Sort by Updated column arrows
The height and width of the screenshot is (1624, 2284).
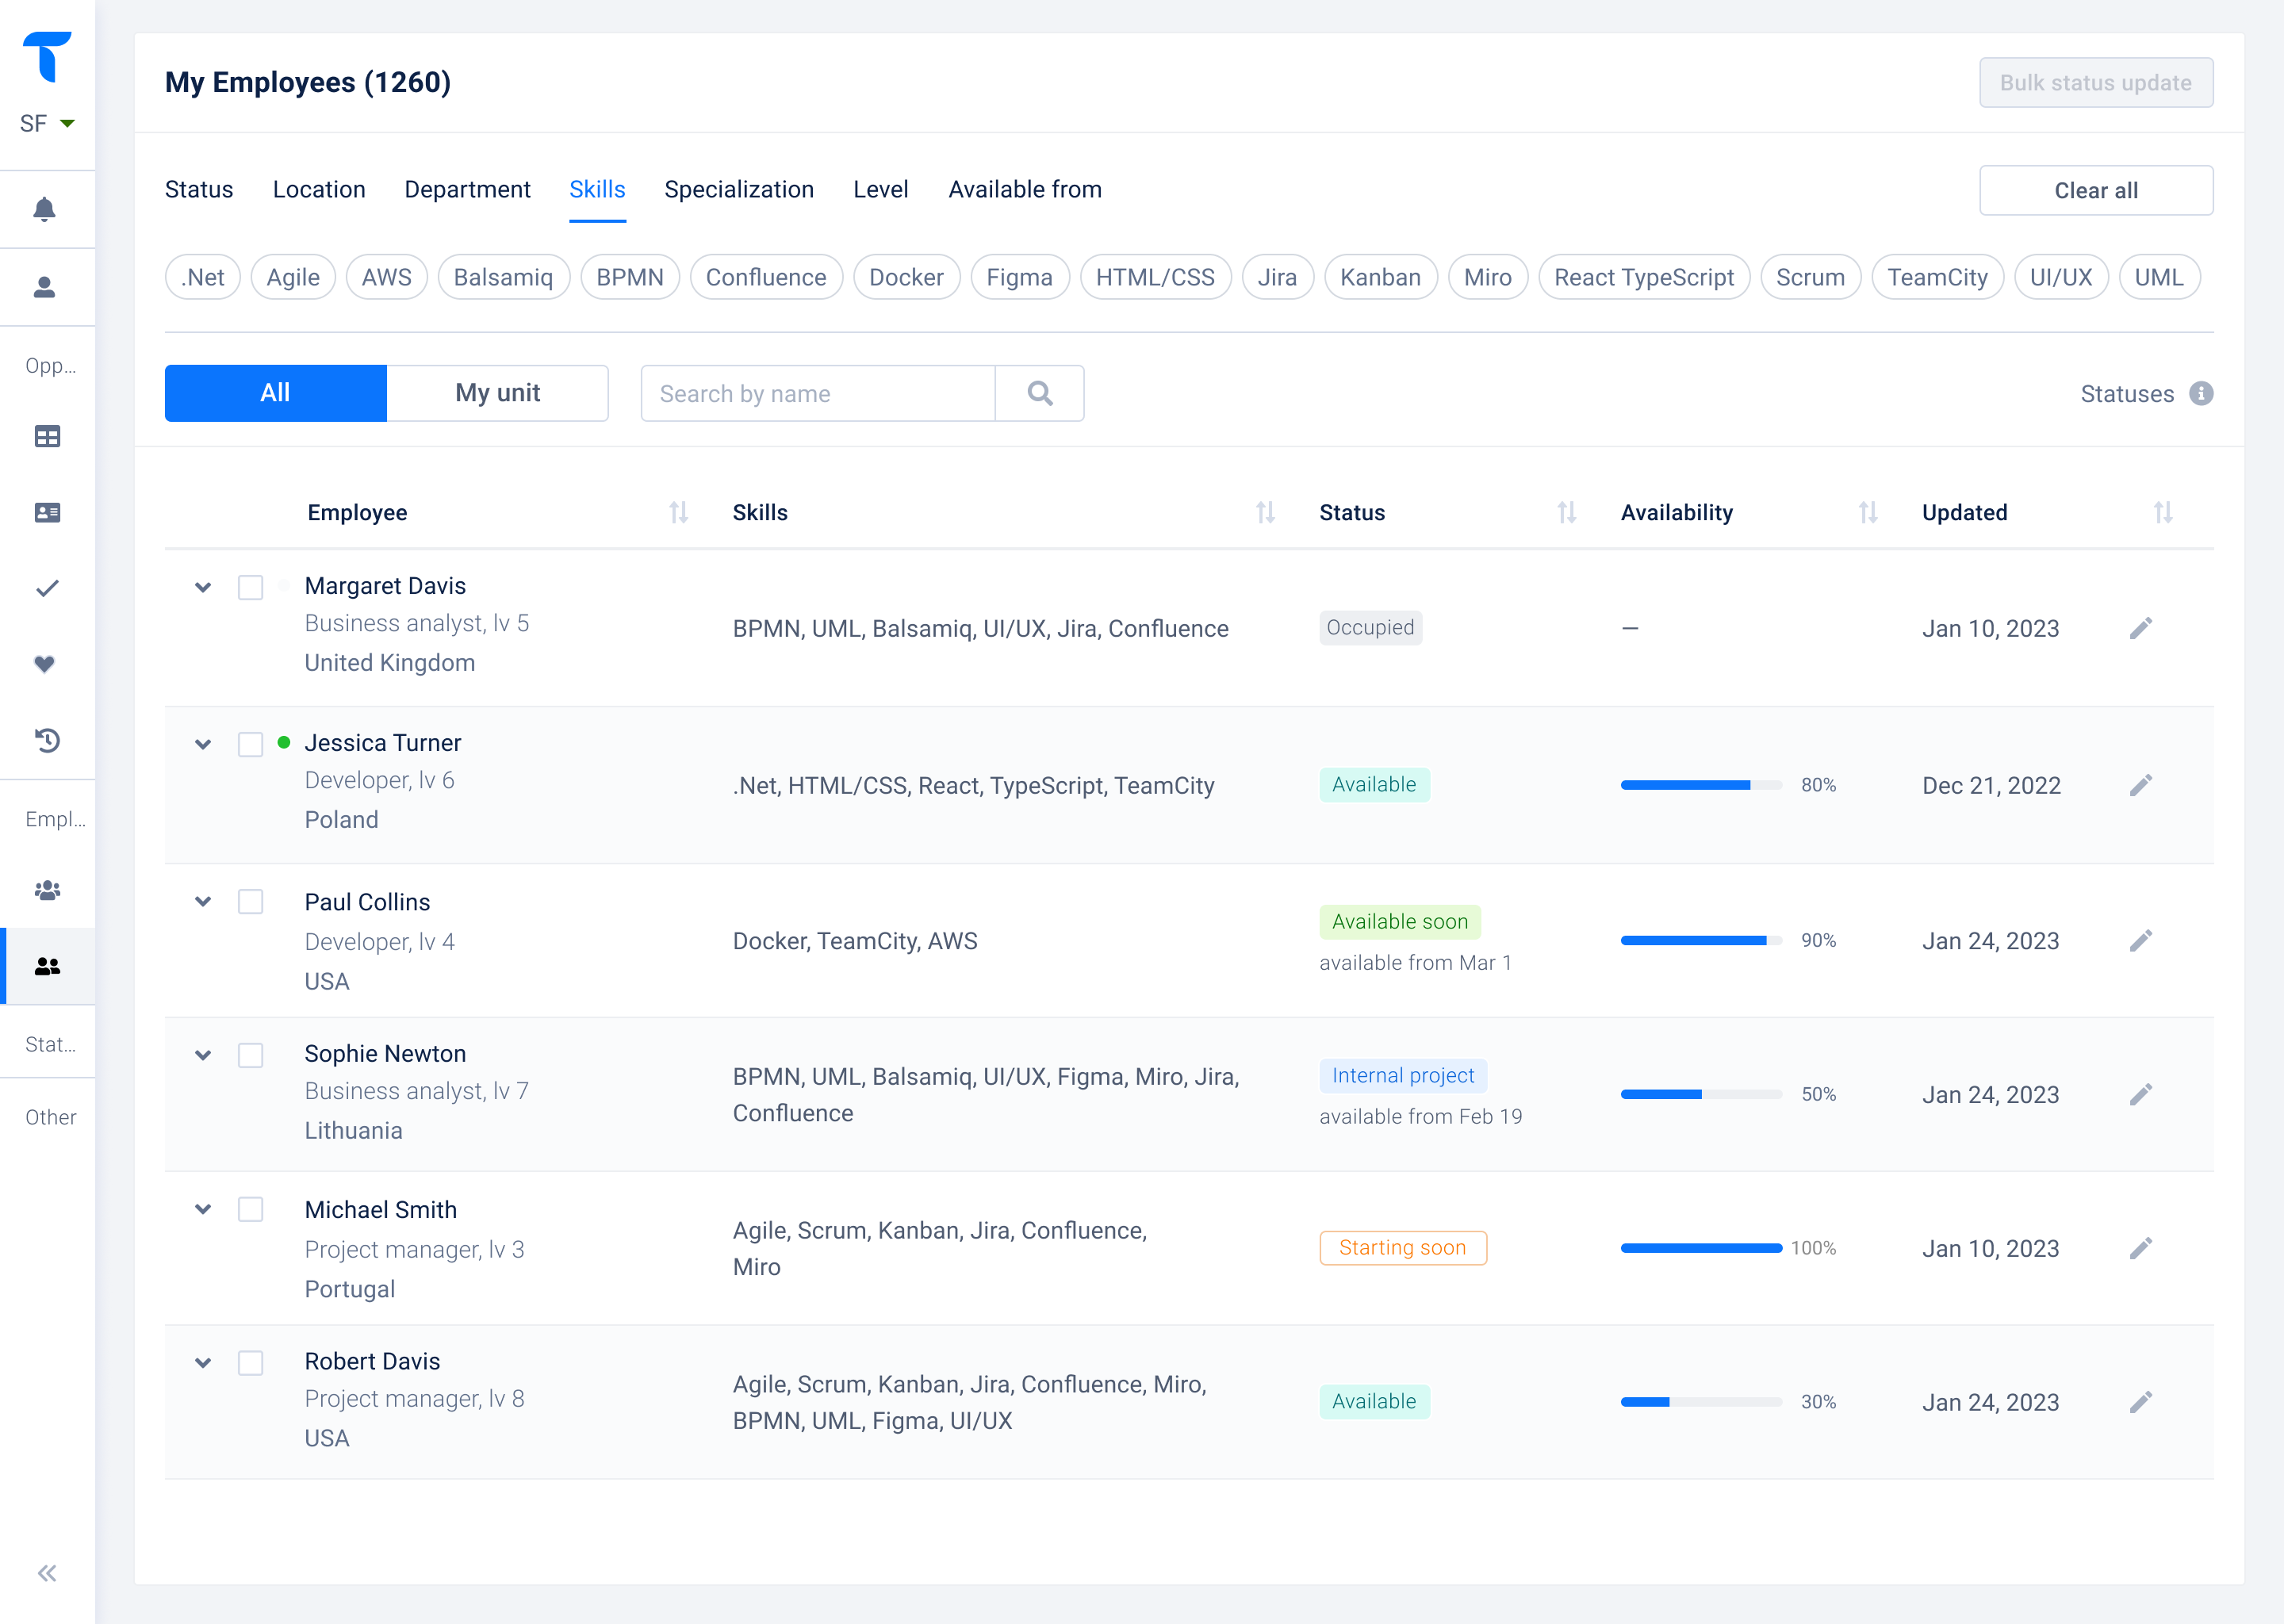(x=2163, y=512)
